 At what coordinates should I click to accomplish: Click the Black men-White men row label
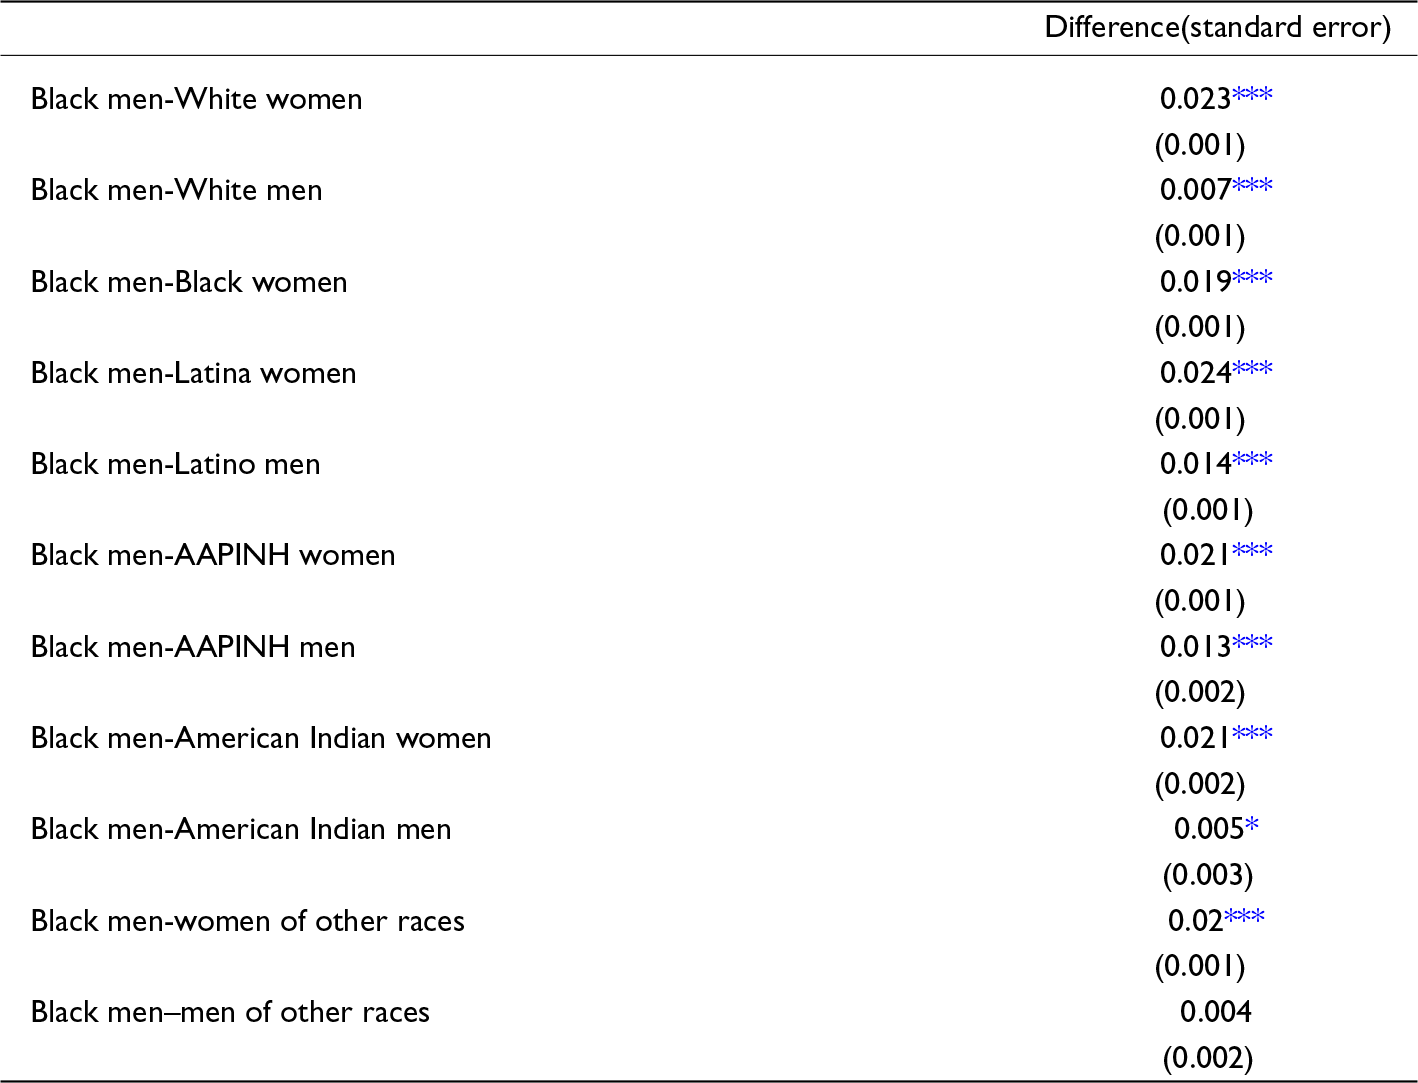(177, 190)
